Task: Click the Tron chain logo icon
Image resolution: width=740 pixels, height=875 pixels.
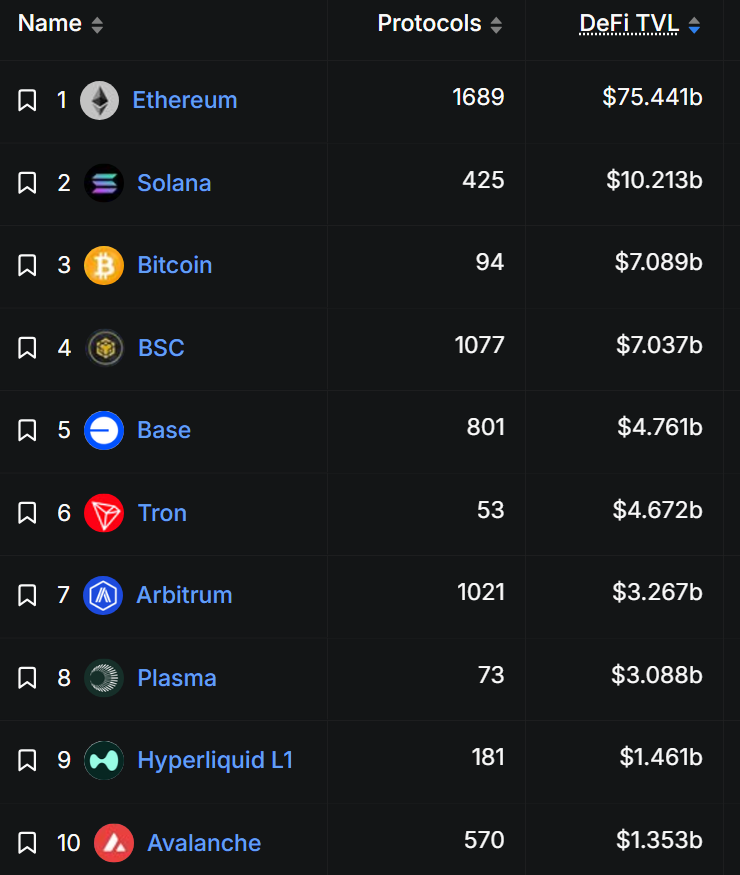Action: (104, 513)
